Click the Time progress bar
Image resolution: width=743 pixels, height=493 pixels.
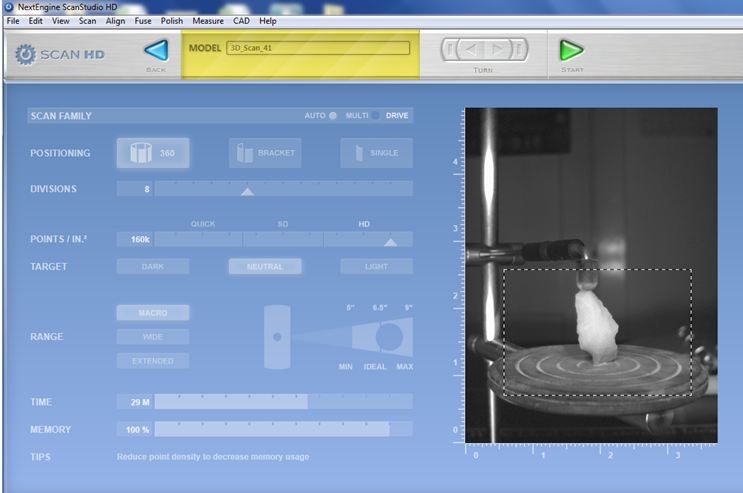283,402
